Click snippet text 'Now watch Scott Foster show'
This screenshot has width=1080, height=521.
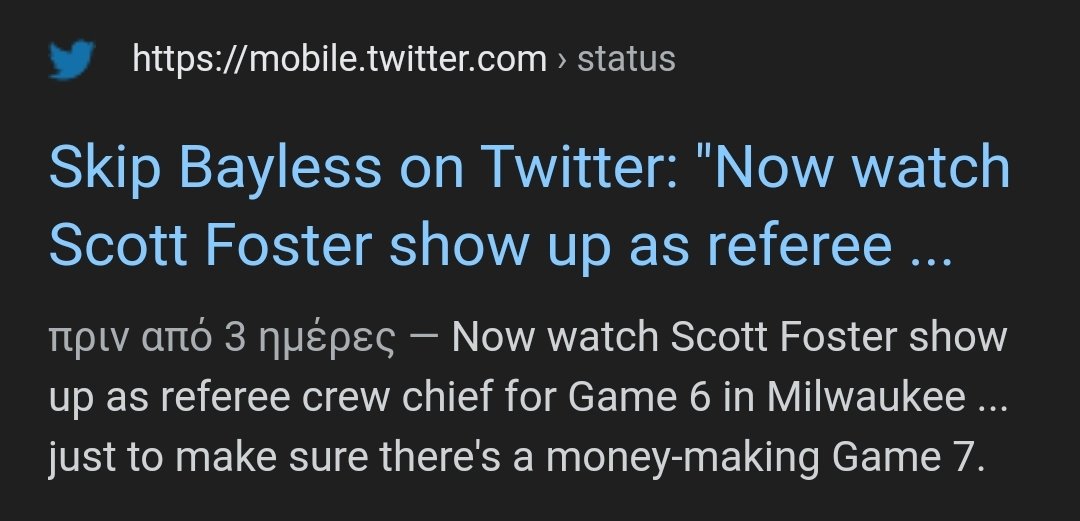(729, 337)
